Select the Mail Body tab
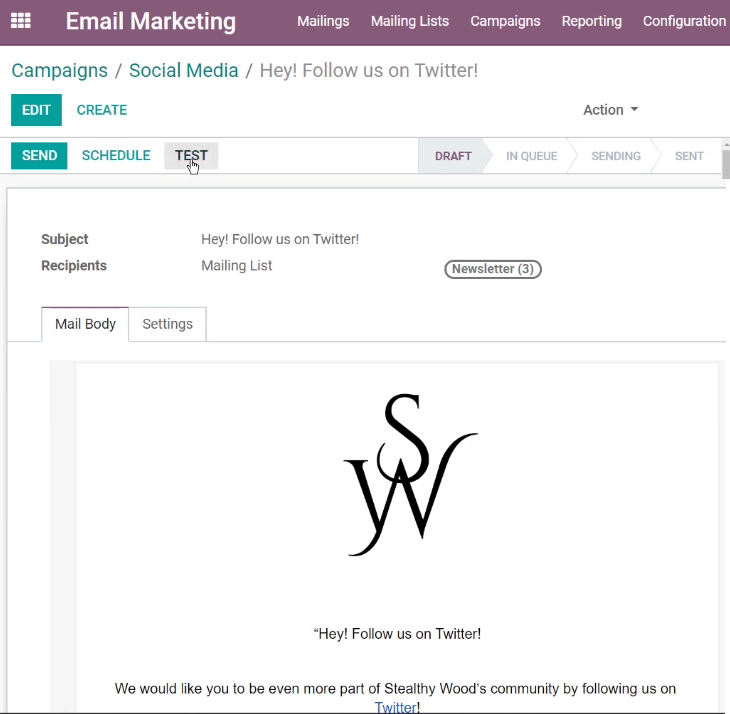Image resolution: width=730 pixels, height=714 pixels. coord(85,324)
